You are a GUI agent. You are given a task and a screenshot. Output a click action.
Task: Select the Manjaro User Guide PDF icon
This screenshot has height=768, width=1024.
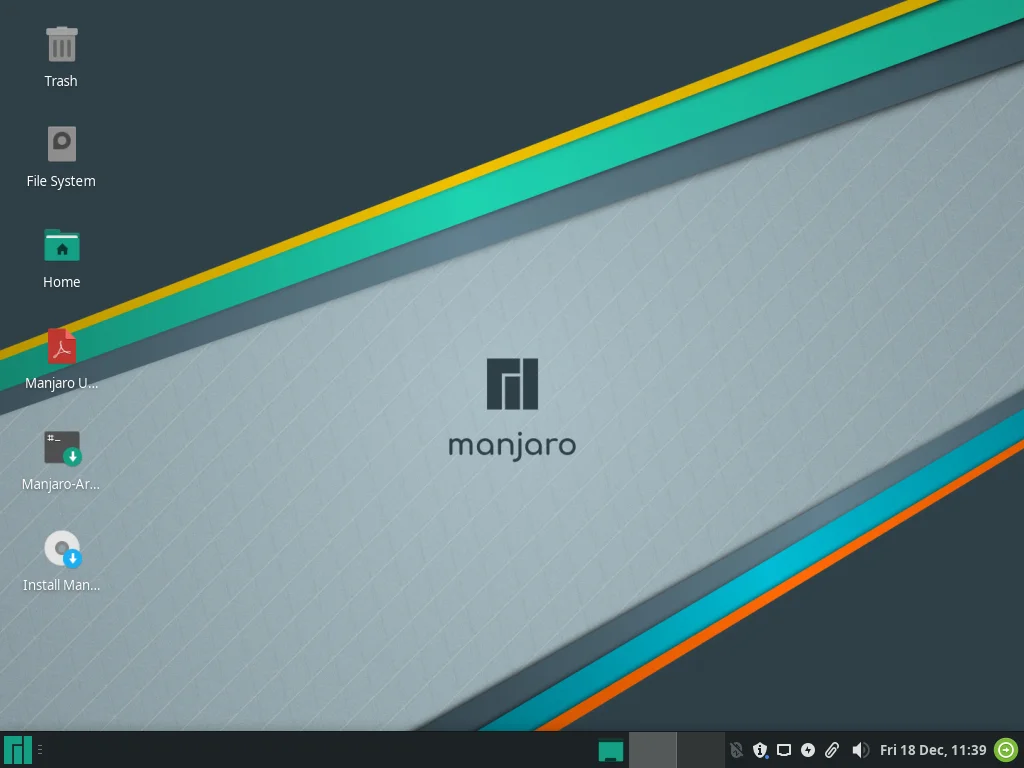[x=62, y=346]
